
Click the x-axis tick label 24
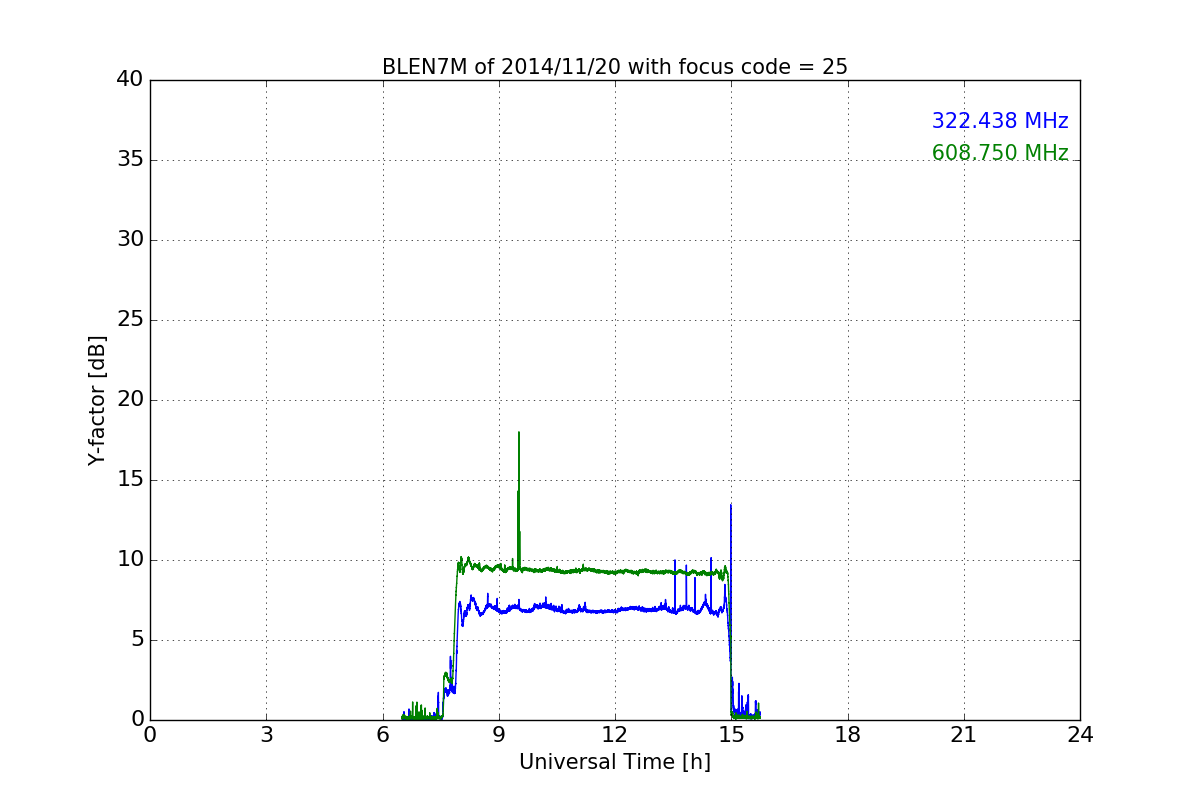point(1080,735)
